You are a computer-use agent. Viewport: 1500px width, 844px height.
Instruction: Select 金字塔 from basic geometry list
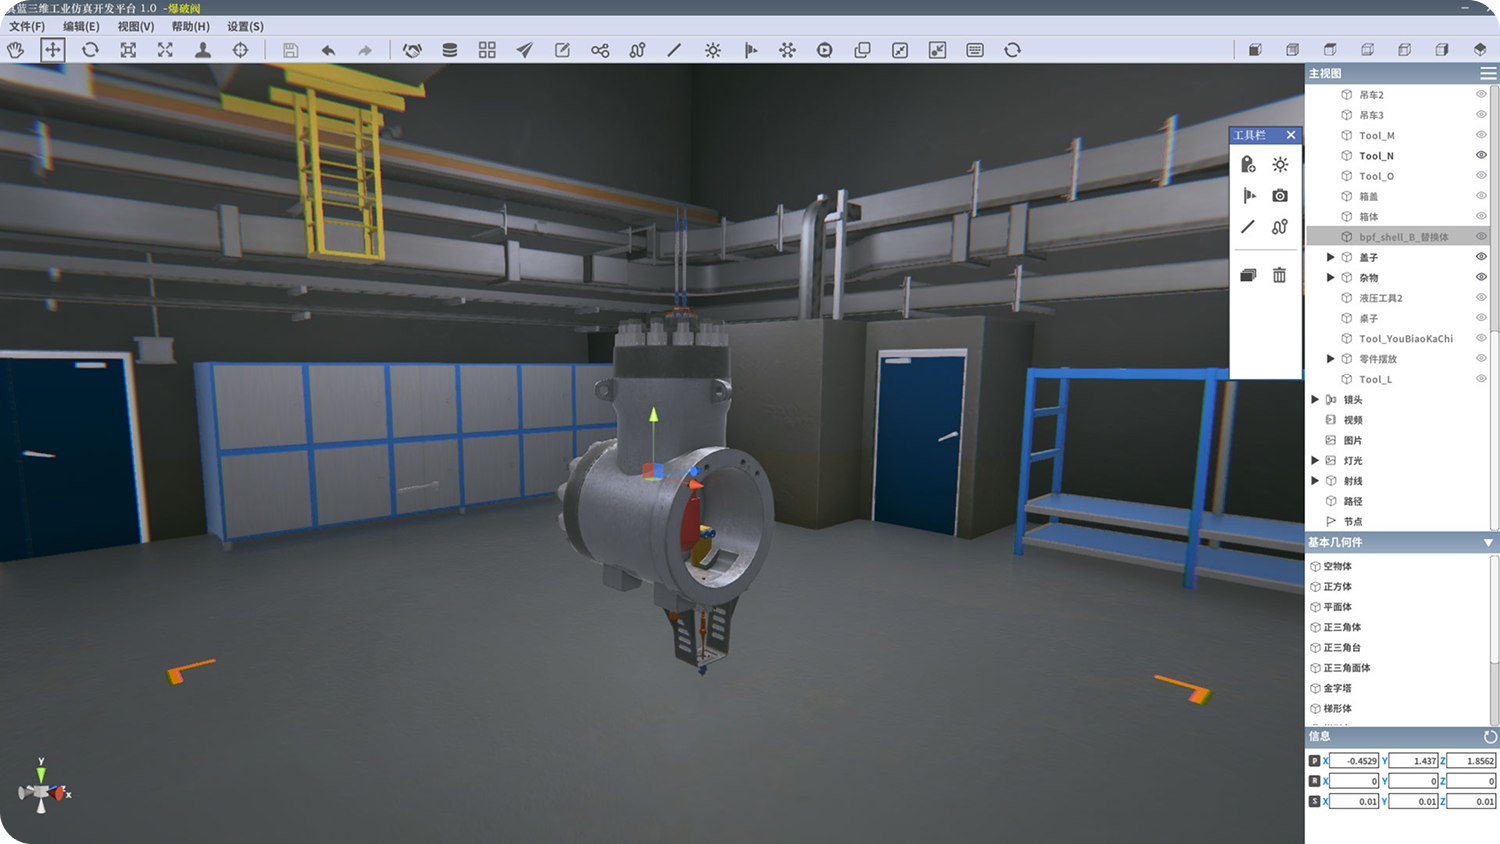point(1337,688)
